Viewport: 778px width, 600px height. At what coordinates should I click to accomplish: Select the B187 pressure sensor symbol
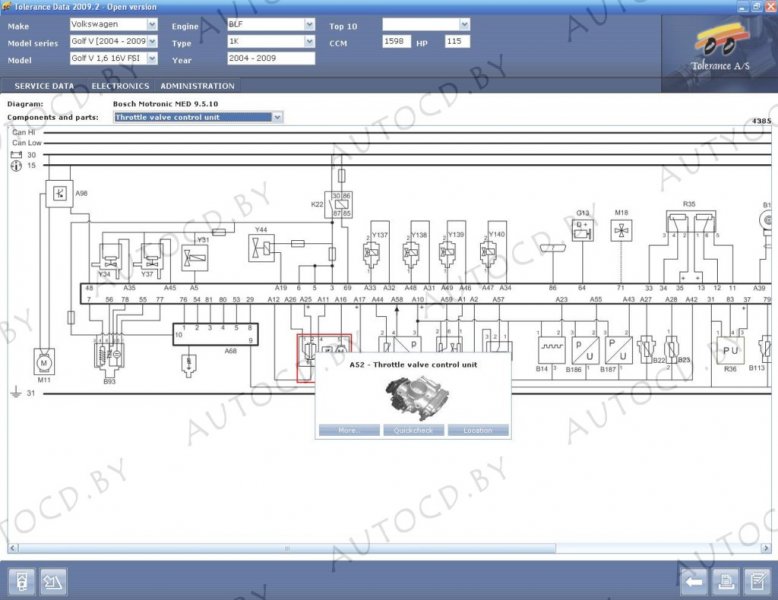(619, 350)
